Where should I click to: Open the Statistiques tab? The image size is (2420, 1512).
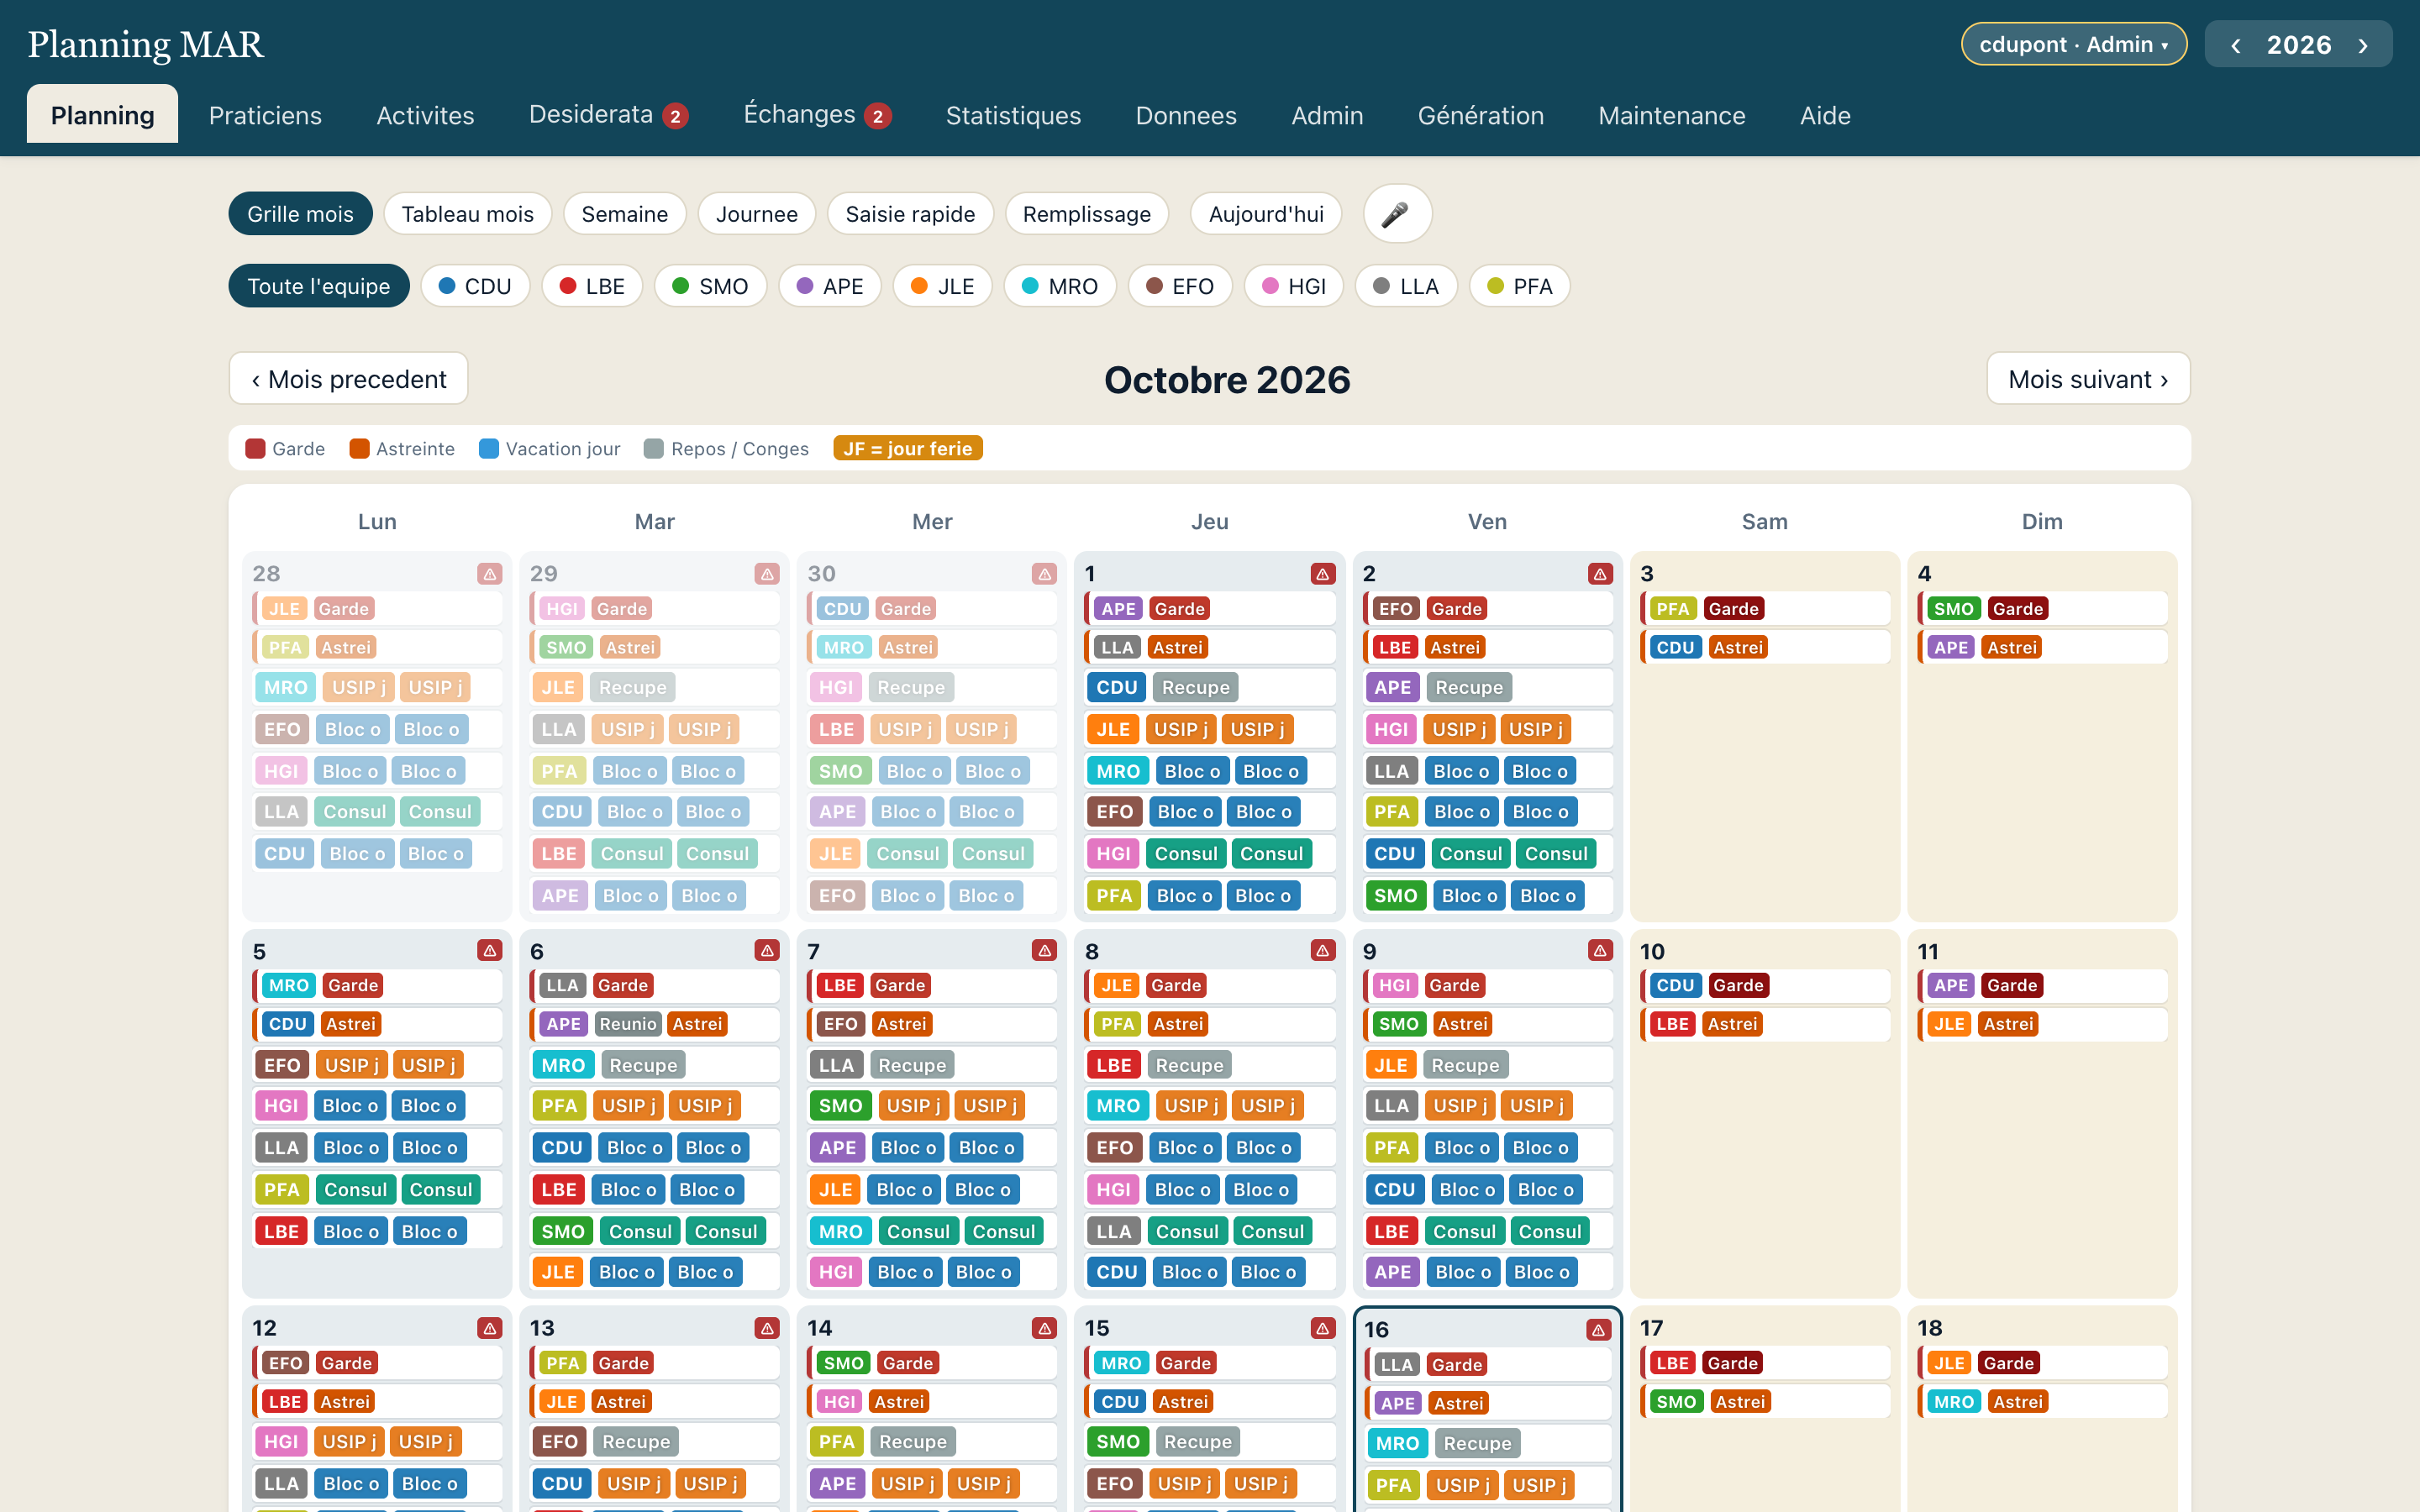tap(1013, 115)
